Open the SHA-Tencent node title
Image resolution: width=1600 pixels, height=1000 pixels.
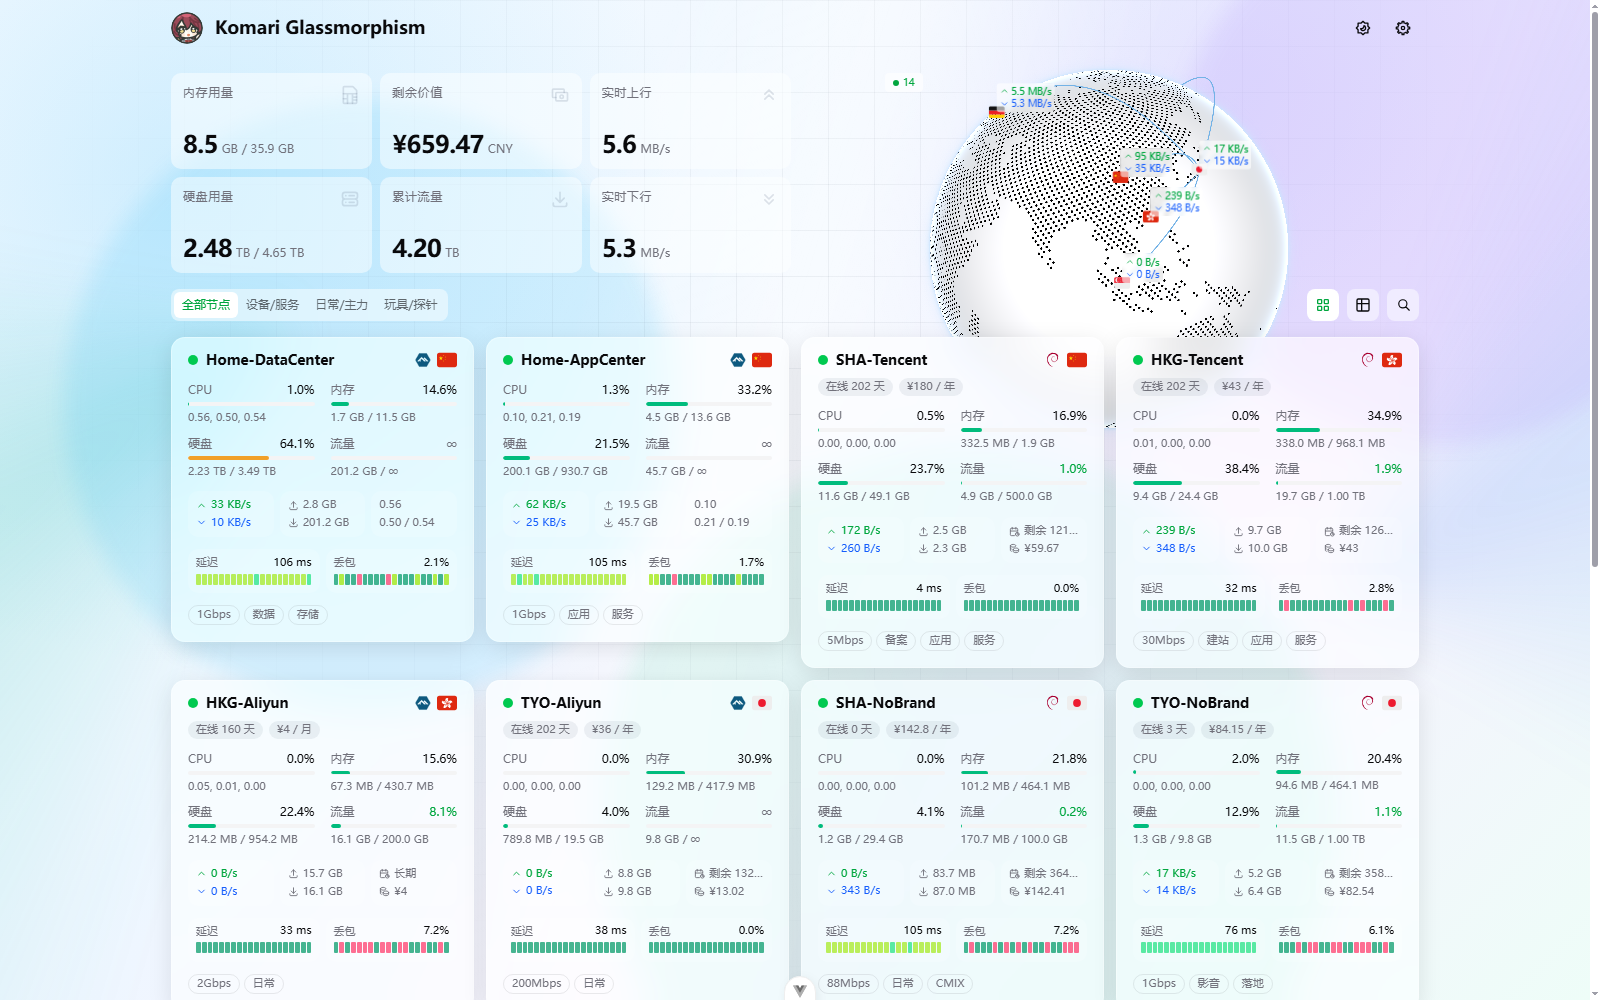(881, 360)
